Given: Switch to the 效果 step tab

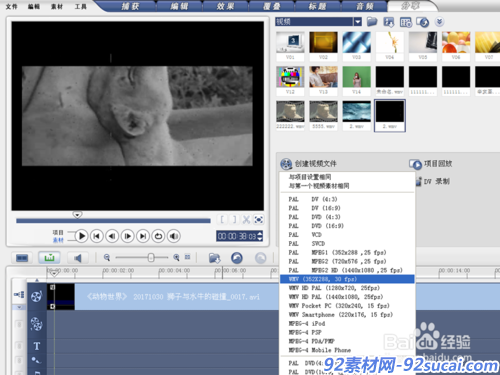Looking at the screenshot, I should pos(225,6).
